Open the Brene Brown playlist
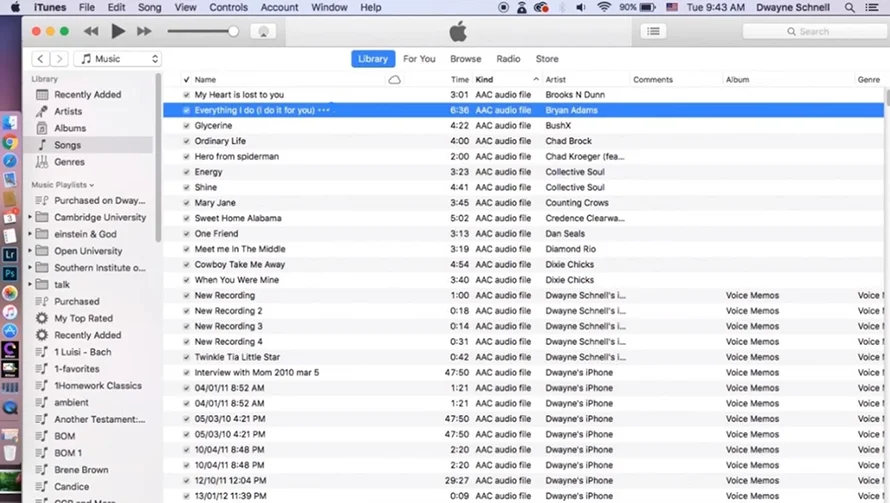890x503 pixels. click(81, 470)
